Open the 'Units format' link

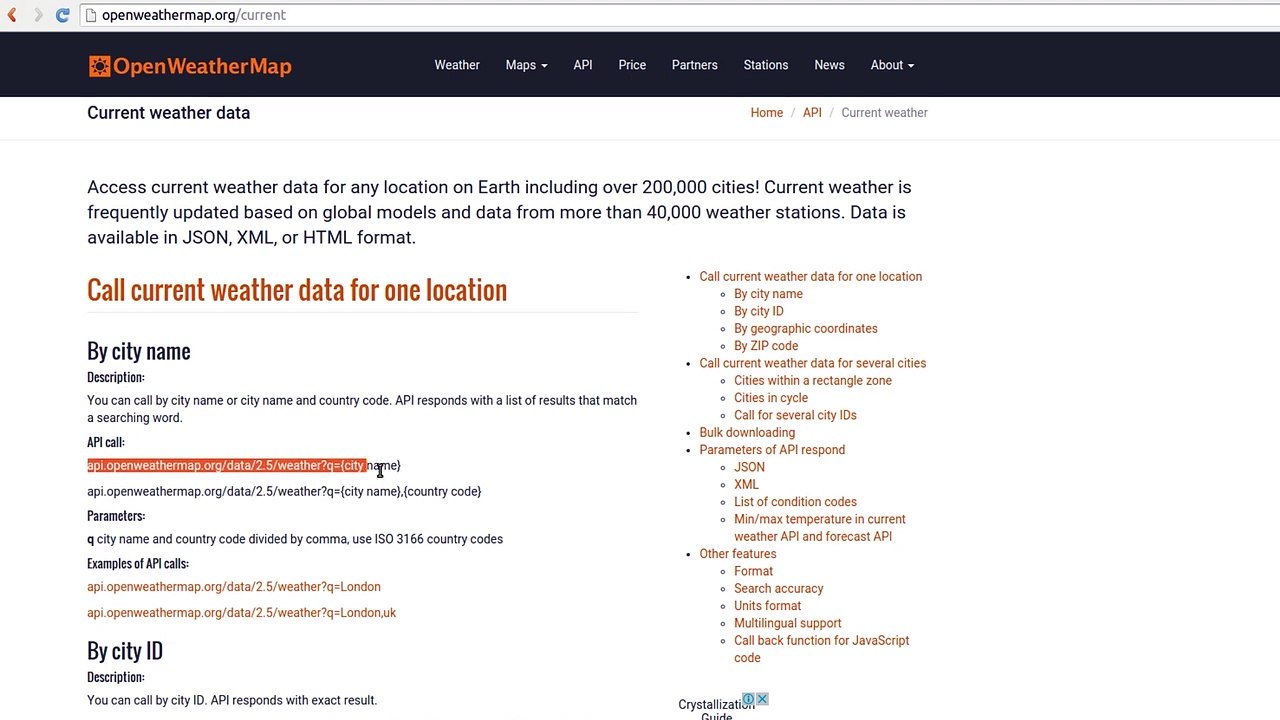(x=767, y=606)
